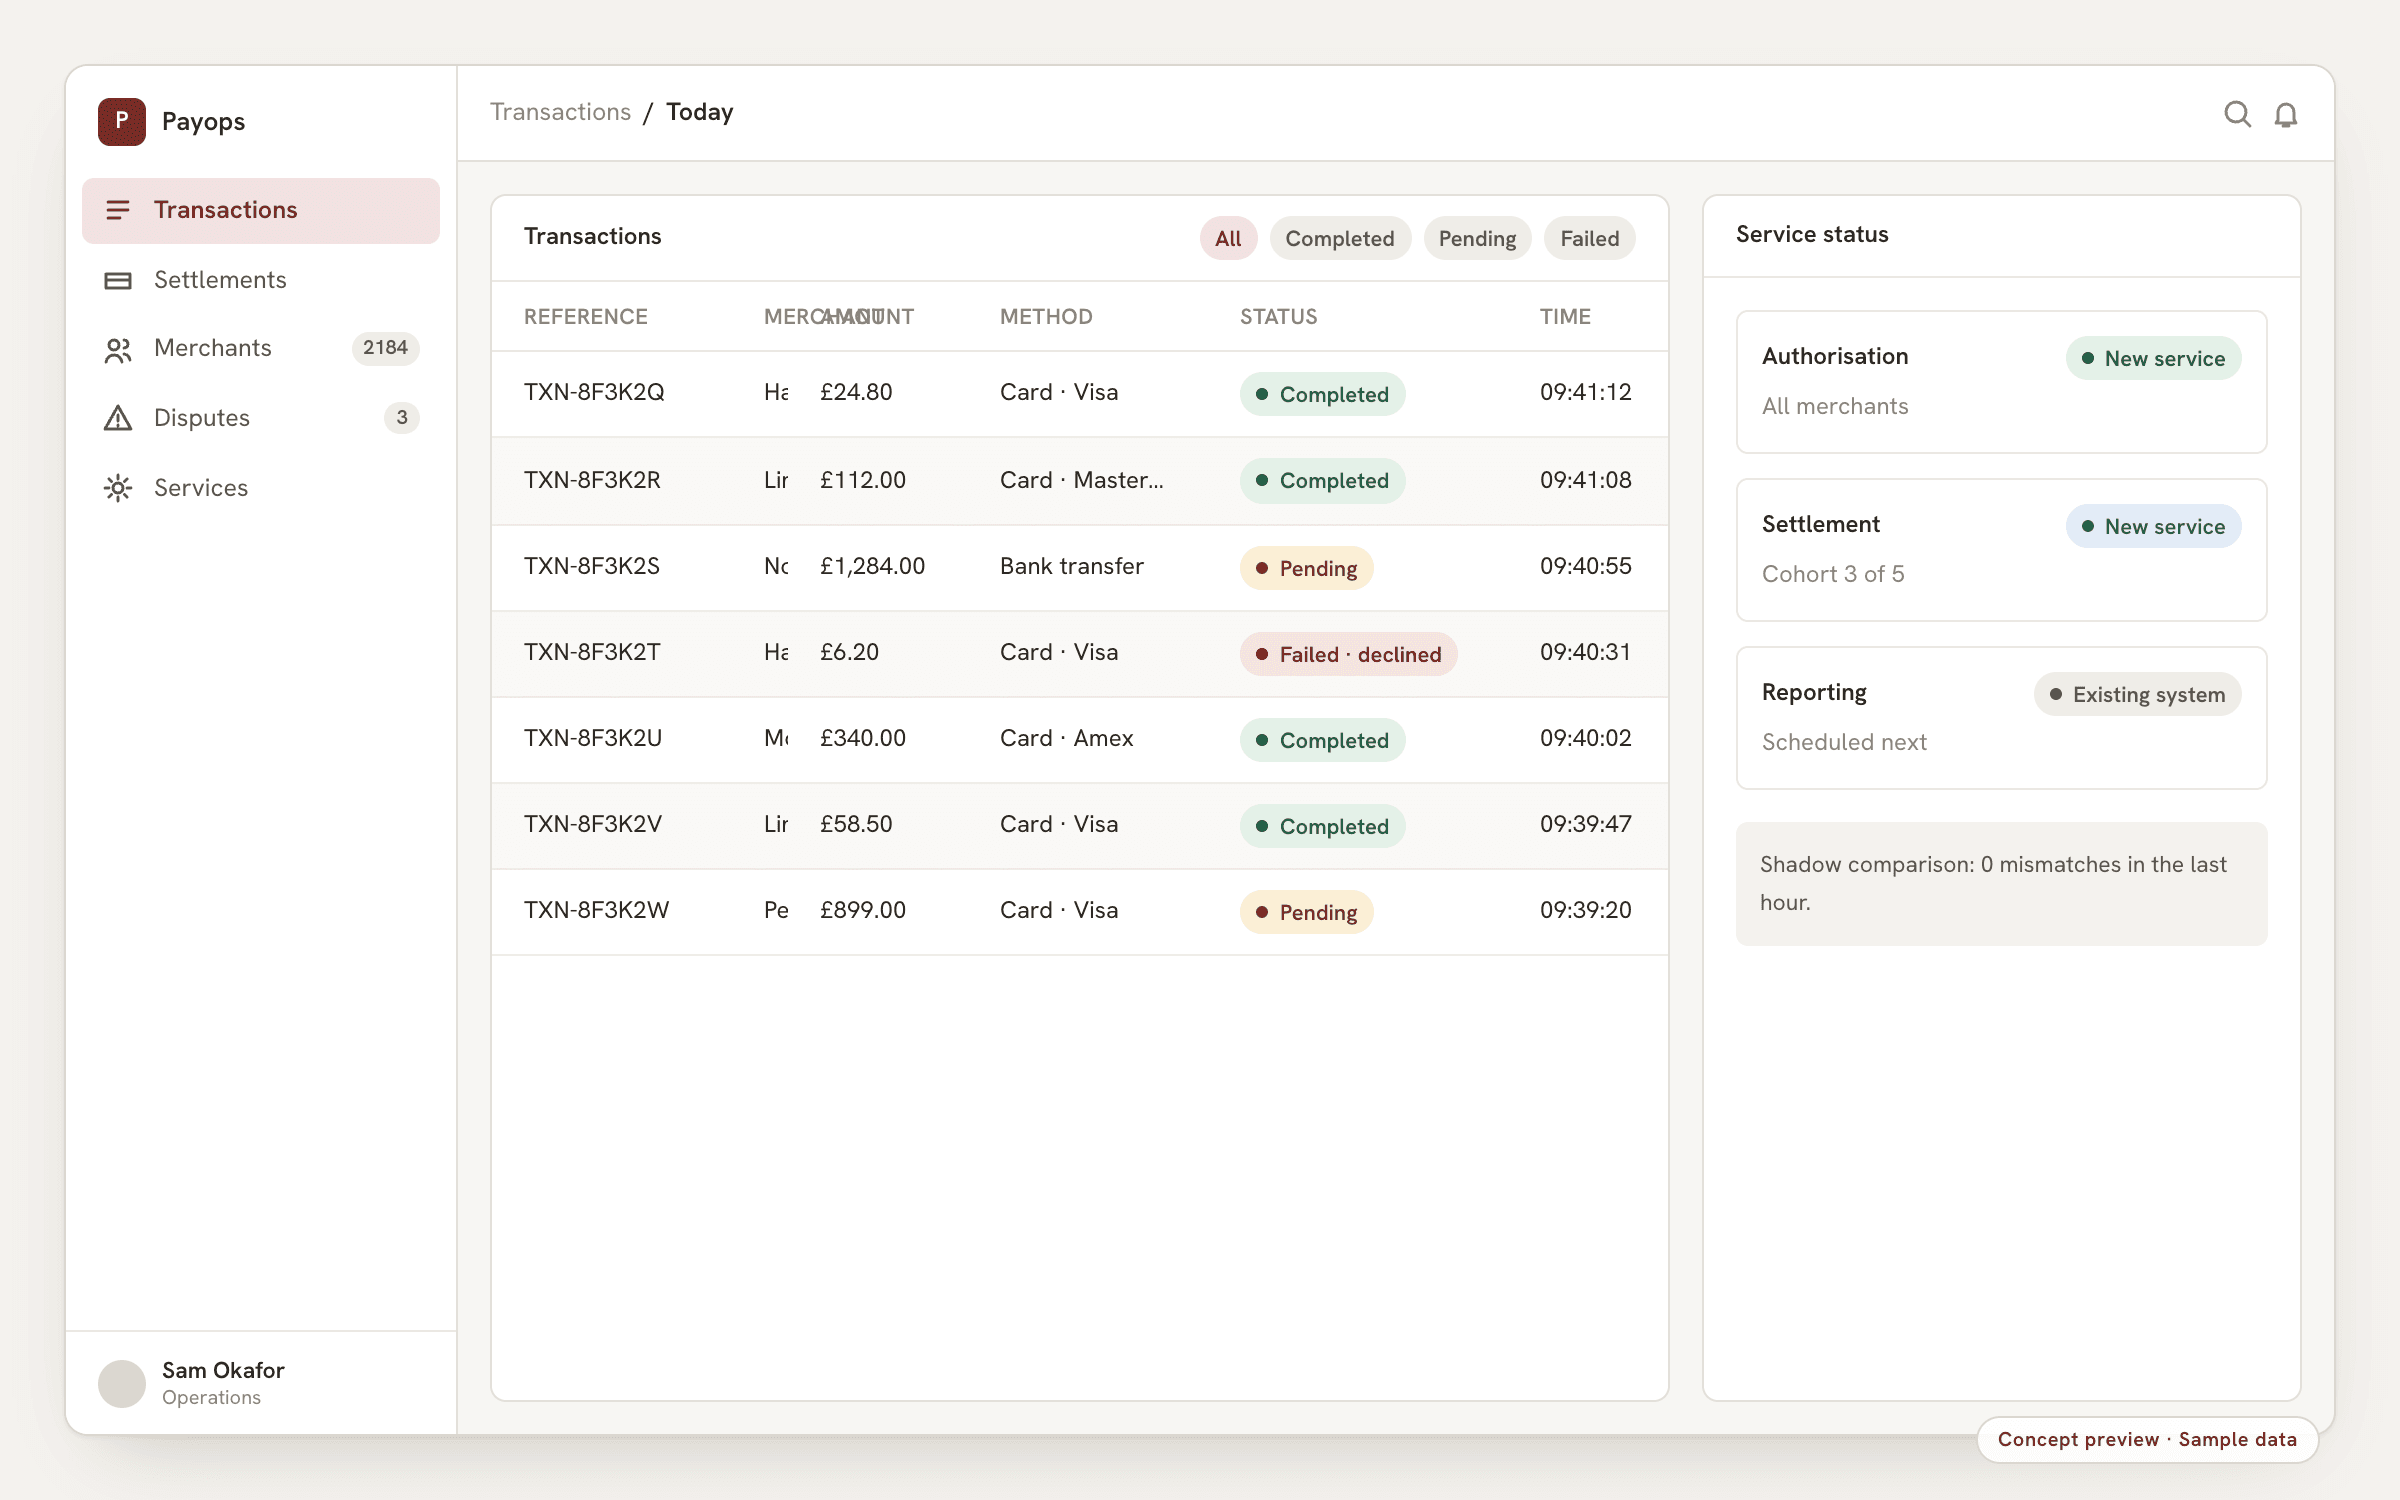The width and height of the screenshot is (2400, 1500).
Task: Click the Disputes warning triangle icon
Action: point(118,418)
